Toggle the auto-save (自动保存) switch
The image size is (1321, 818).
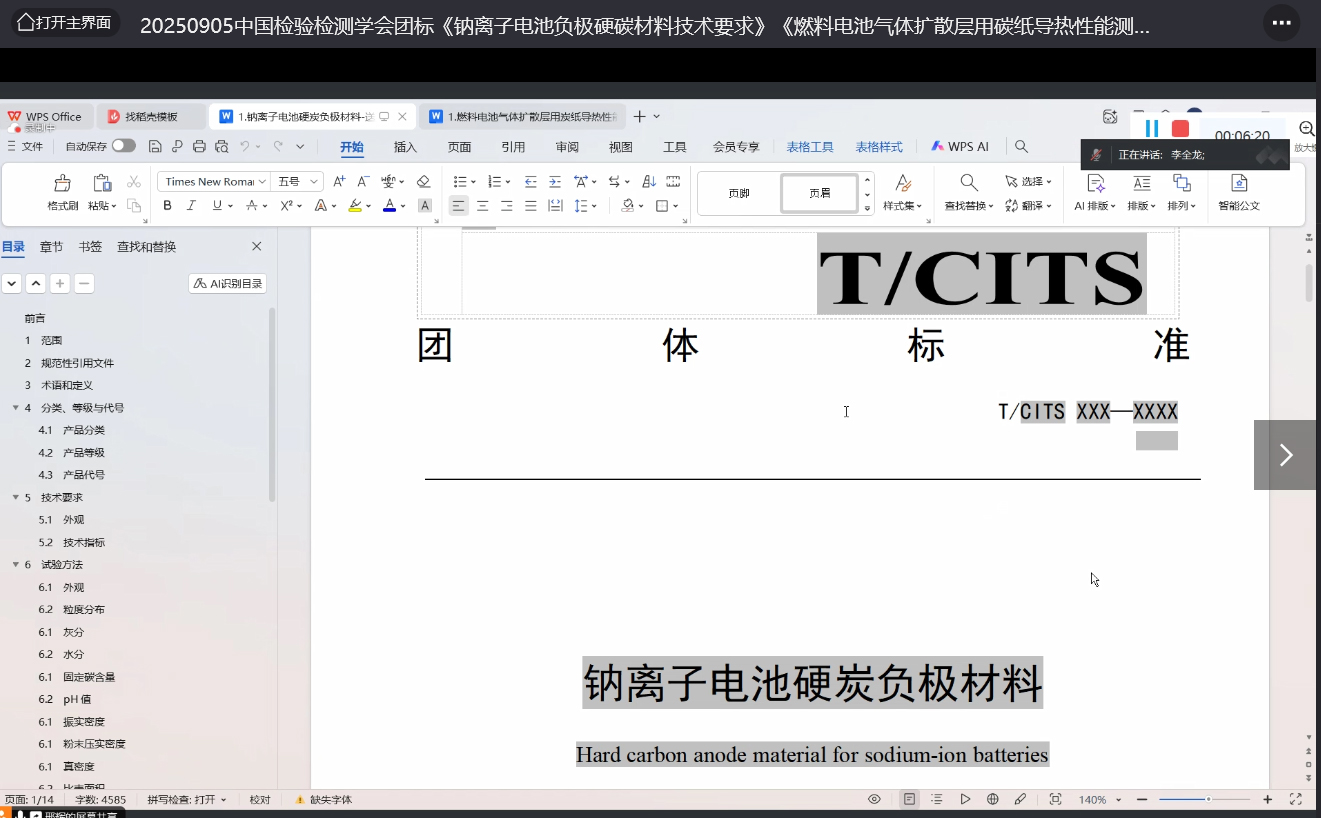(123, 146)
